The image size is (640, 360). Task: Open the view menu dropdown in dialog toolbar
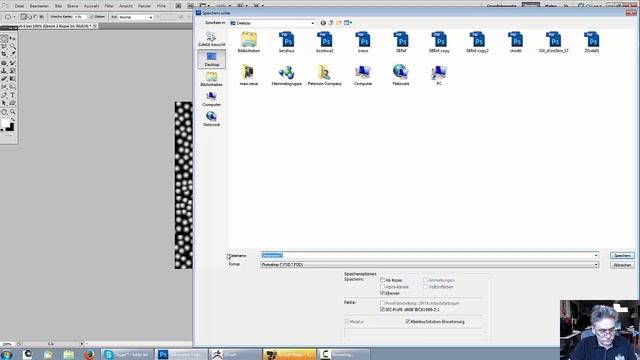[348, 23]
